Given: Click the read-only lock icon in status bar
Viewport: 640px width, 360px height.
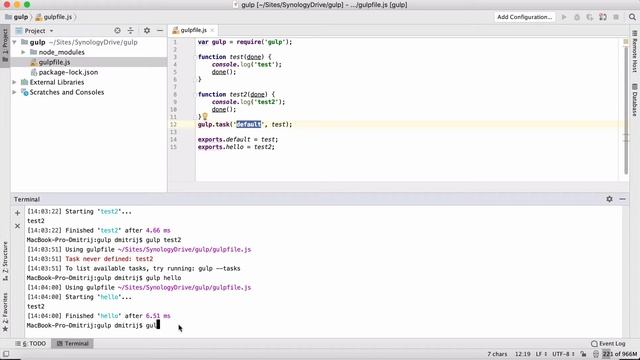Looking at the screenshot, I should pos(583,354).
